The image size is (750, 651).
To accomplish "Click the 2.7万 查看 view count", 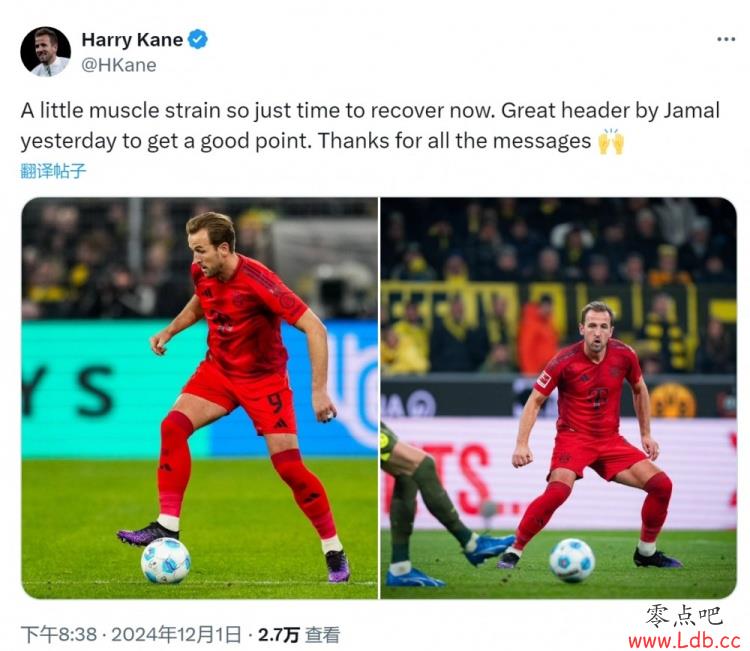I will click(x=299, y=635).
